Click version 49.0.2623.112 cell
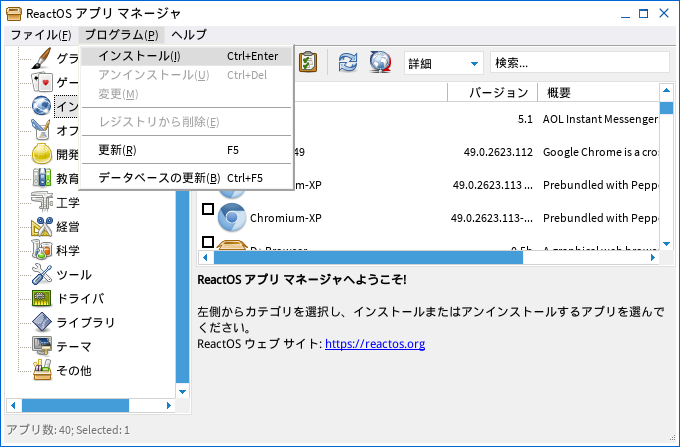This screenshot has height=447, width=680. tap(498, 152)
